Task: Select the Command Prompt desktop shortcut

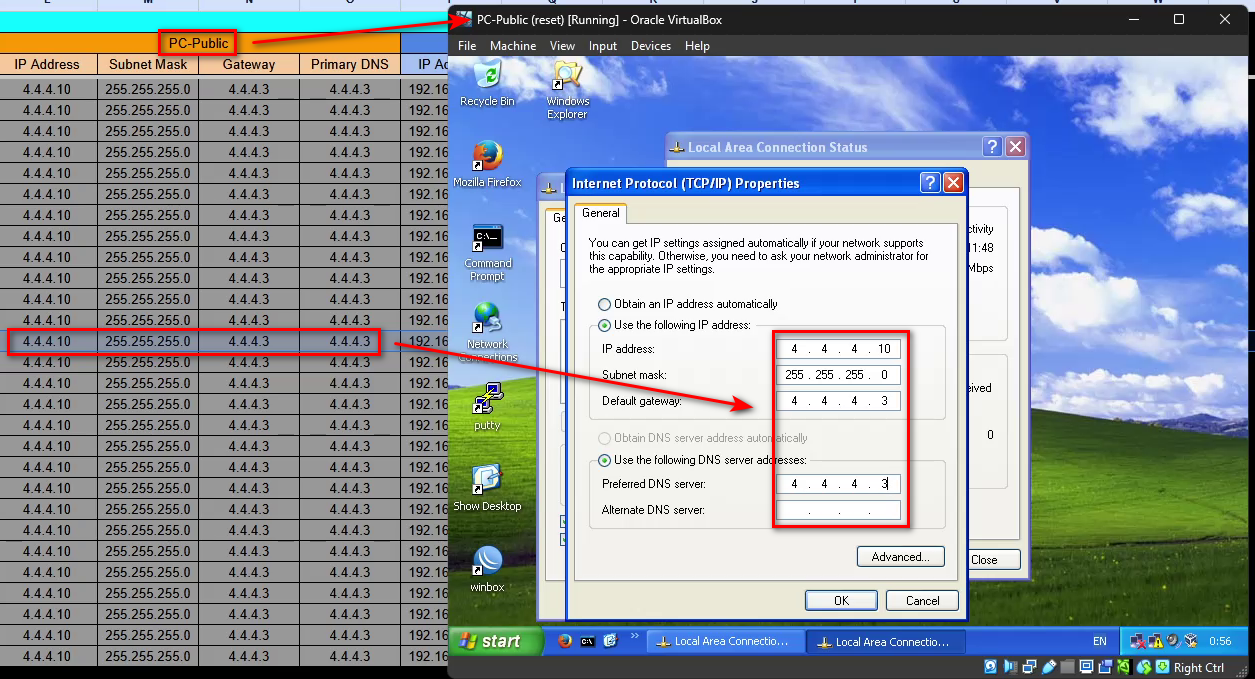Action: tap(487, 252)
